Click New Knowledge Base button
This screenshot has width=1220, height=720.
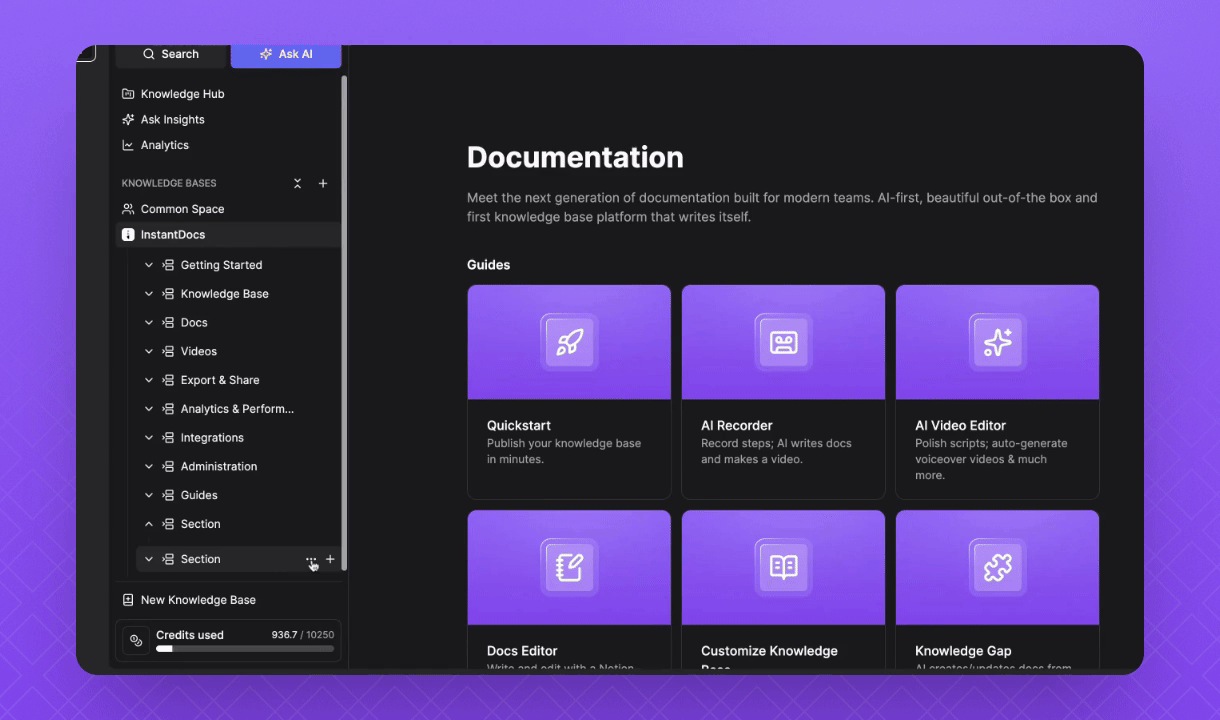click(x=198, y=600)
